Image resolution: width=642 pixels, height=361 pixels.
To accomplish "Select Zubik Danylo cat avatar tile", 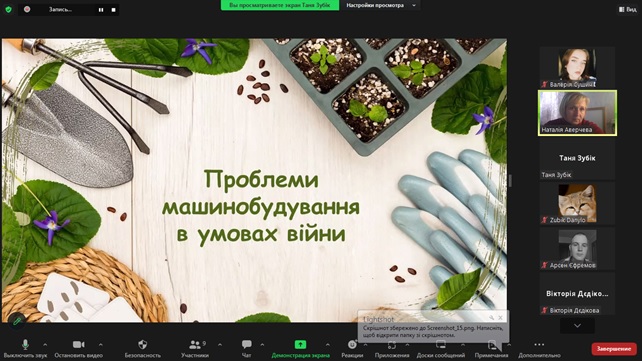I will [x=577, y=203].
